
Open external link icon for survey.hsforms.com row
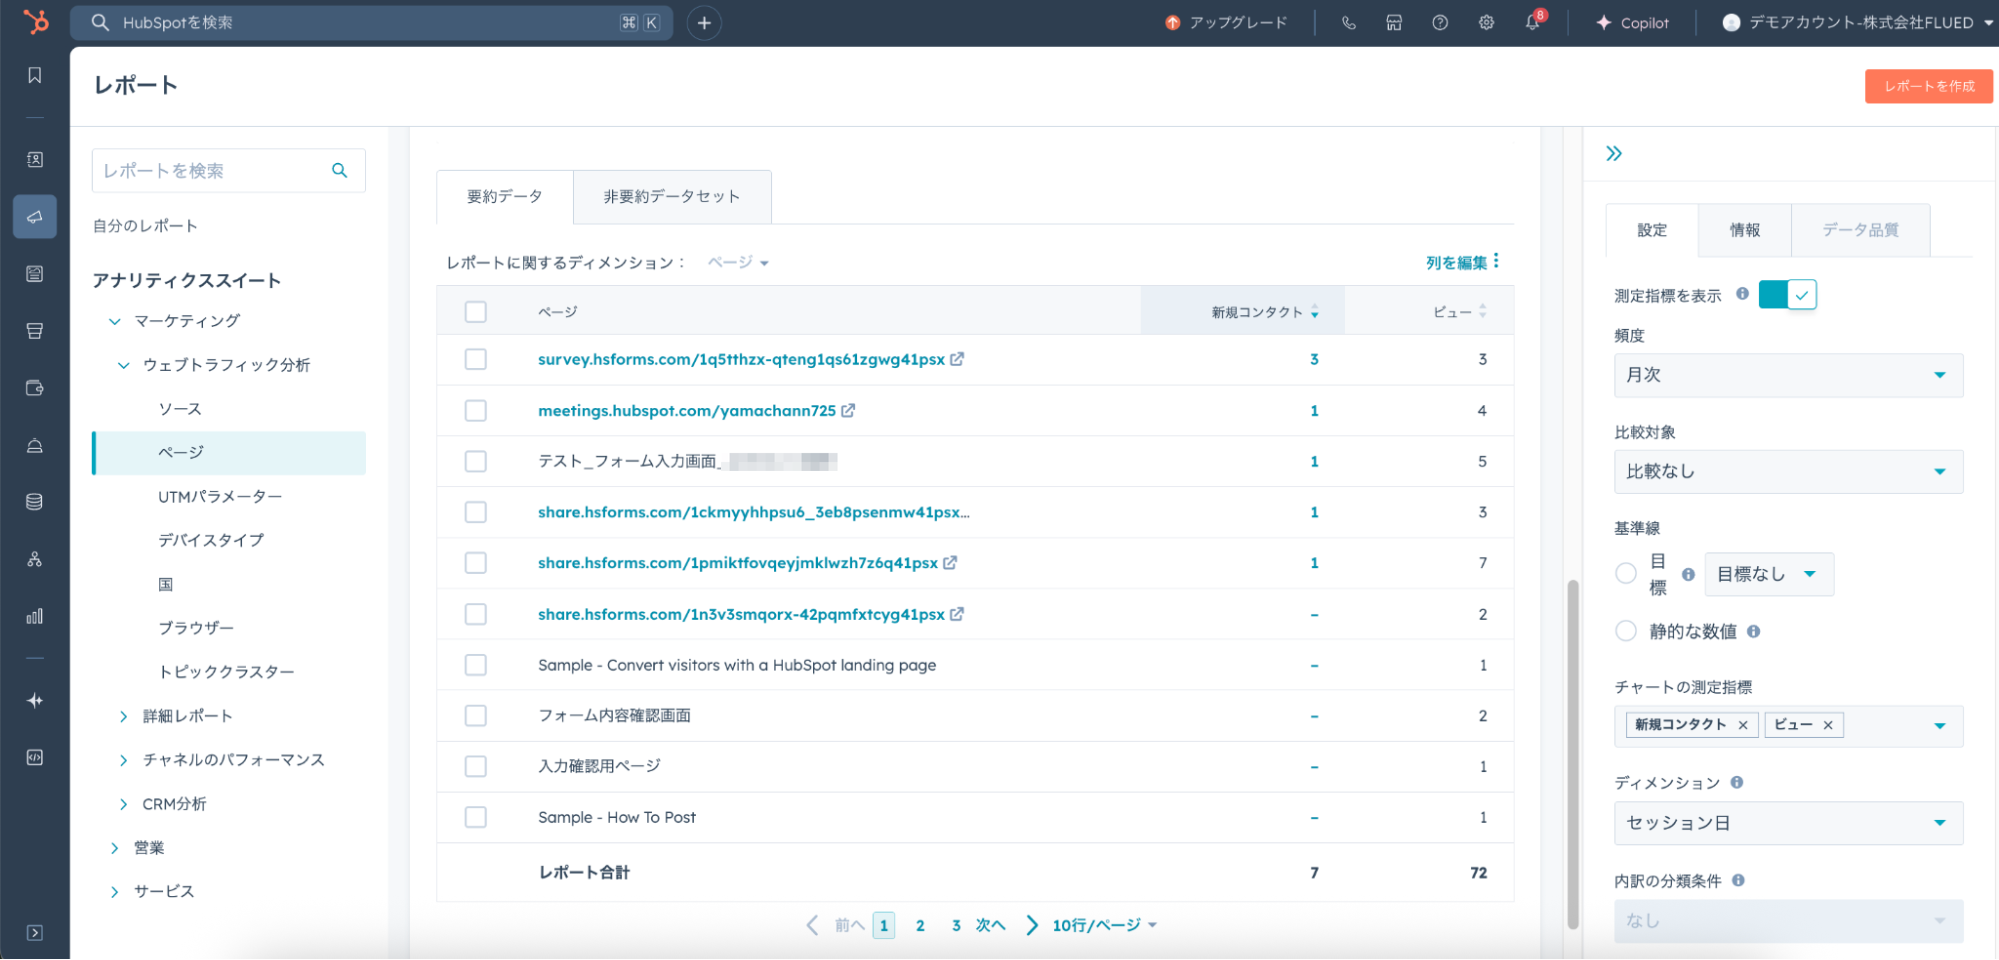(x=957, y=359)
